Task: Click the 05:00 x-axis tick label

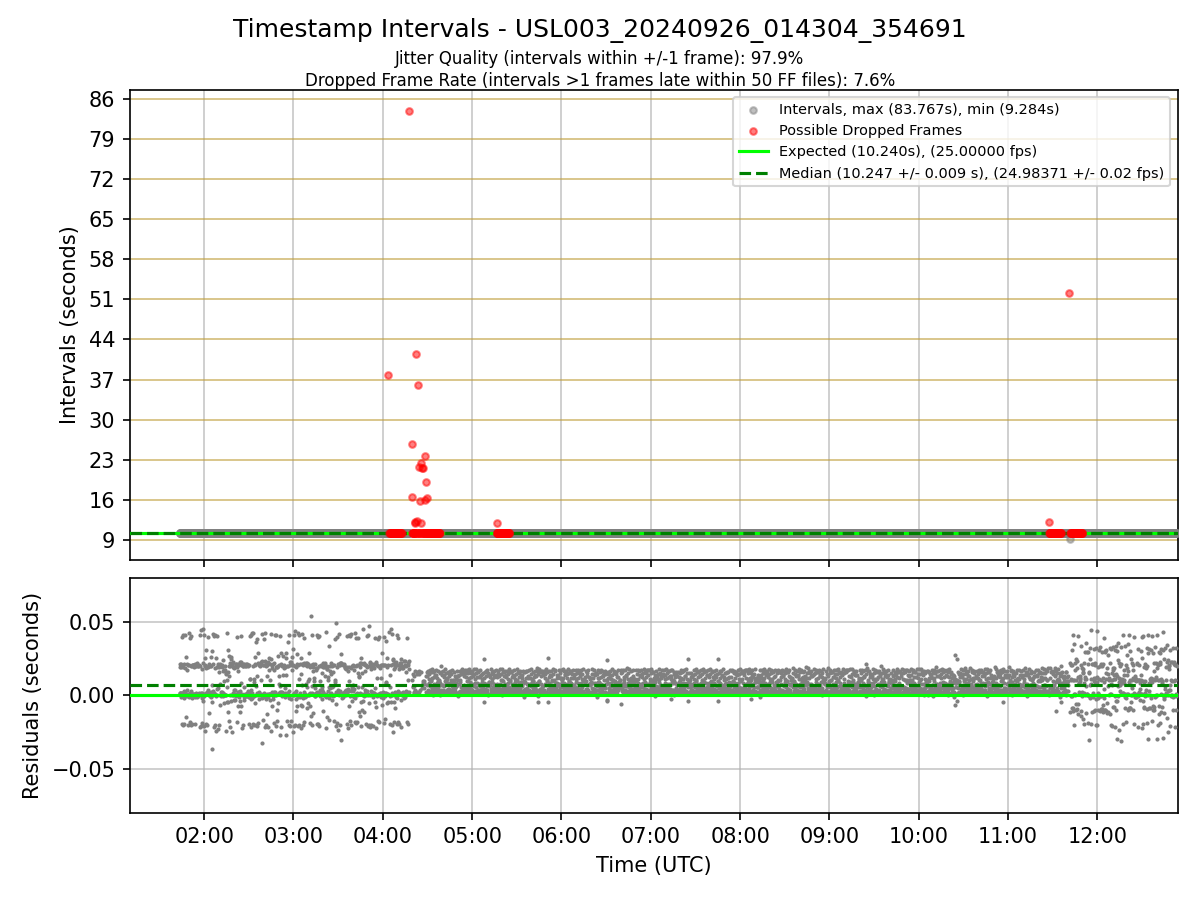Action: tap(472, 835)
